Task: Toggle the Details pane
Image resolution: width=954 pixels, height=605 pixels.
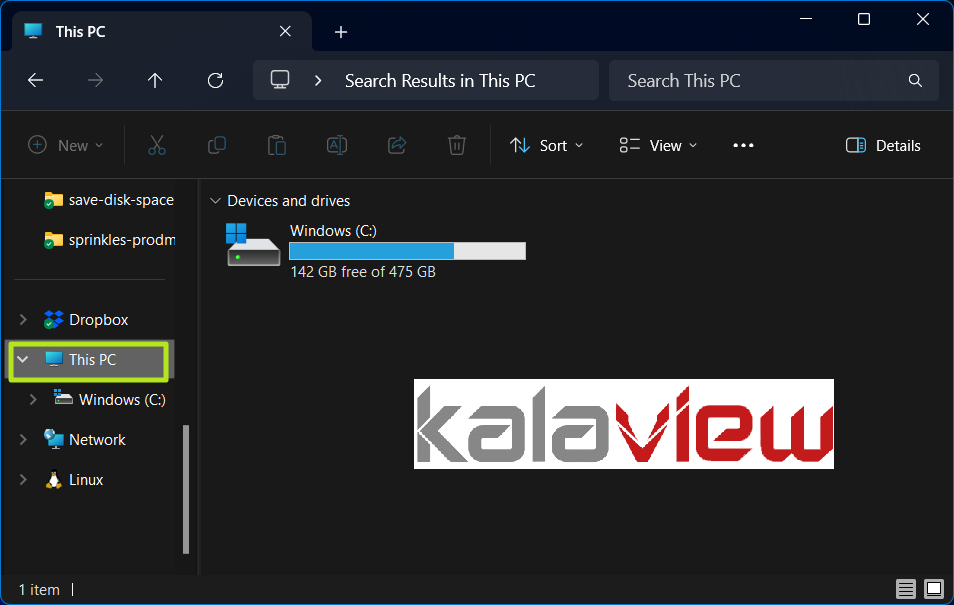Action: click(883, 145)
